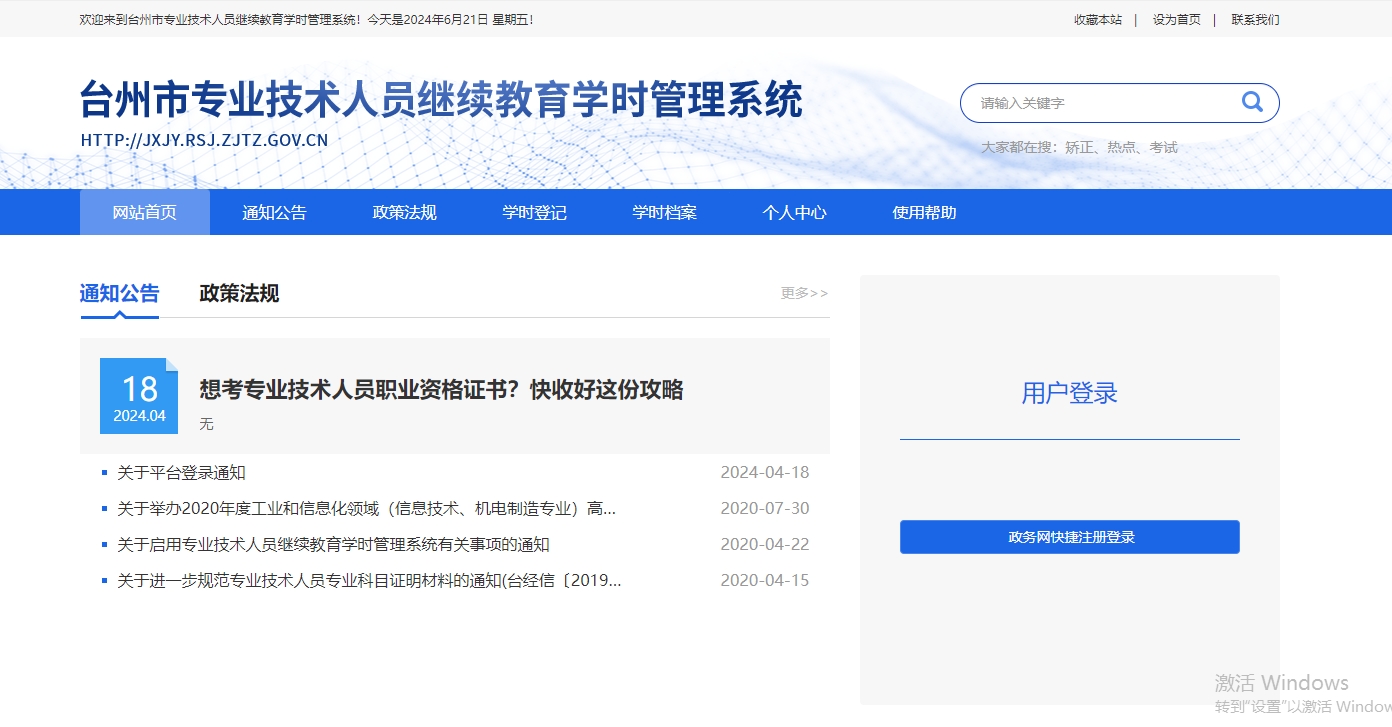Click the date 2020-04-15

765,580
